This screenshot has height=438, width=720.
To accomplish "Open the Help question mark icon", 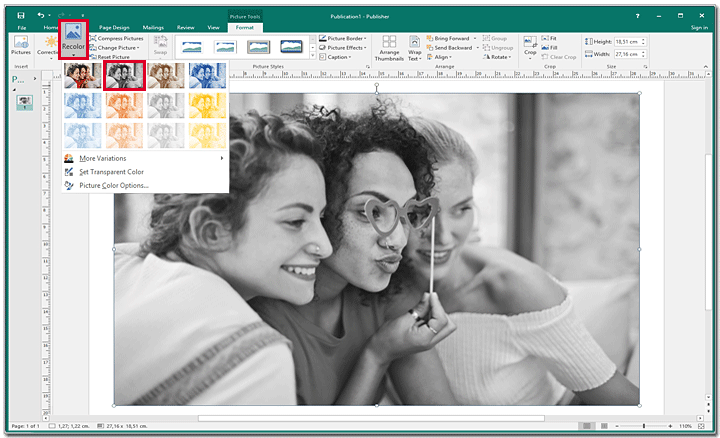I will (x=637, y=16).
